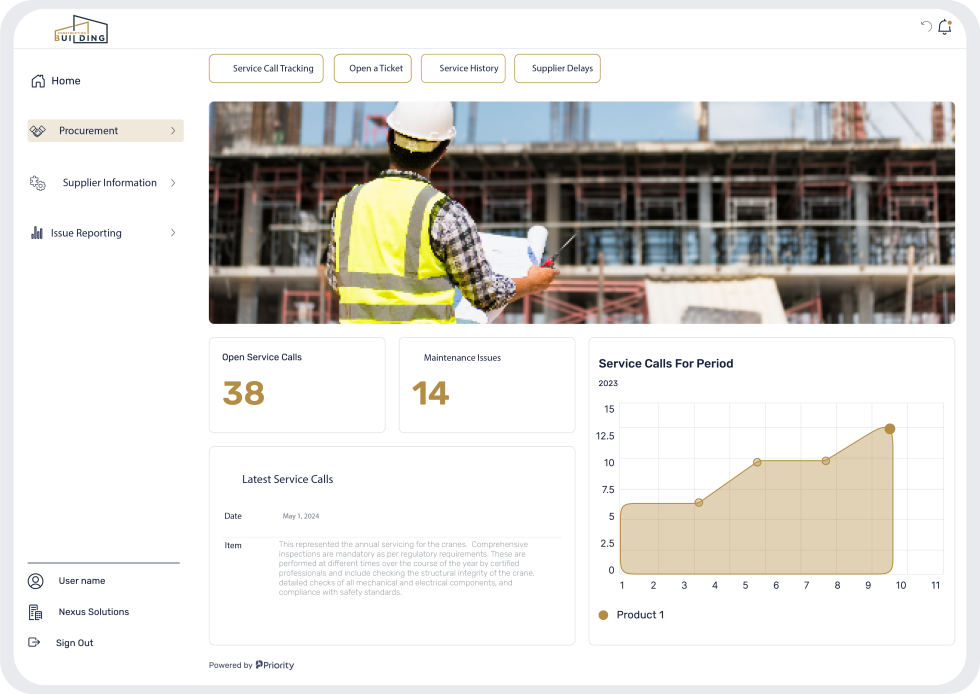The height and width of the screenshot is (694, 980).
Task: Open the Service Call Tracking tab
Action: [x=266, y=69]
